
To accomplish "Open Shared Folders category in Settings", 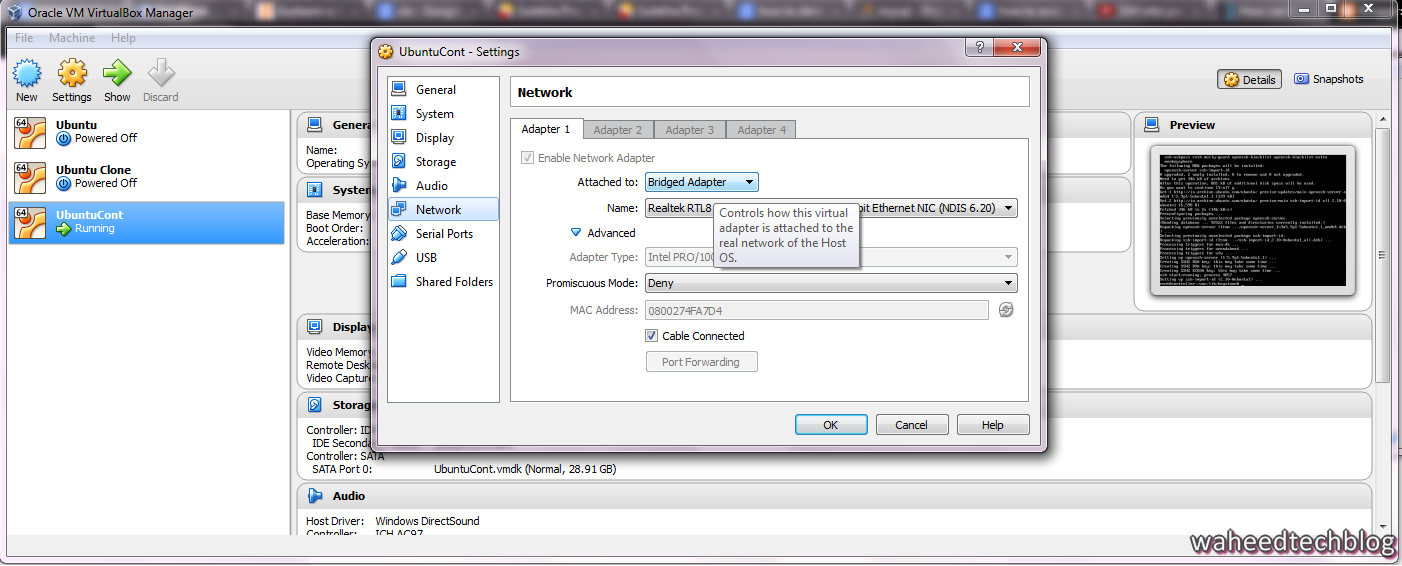I will pyautogui.click(x=443, y=282).
